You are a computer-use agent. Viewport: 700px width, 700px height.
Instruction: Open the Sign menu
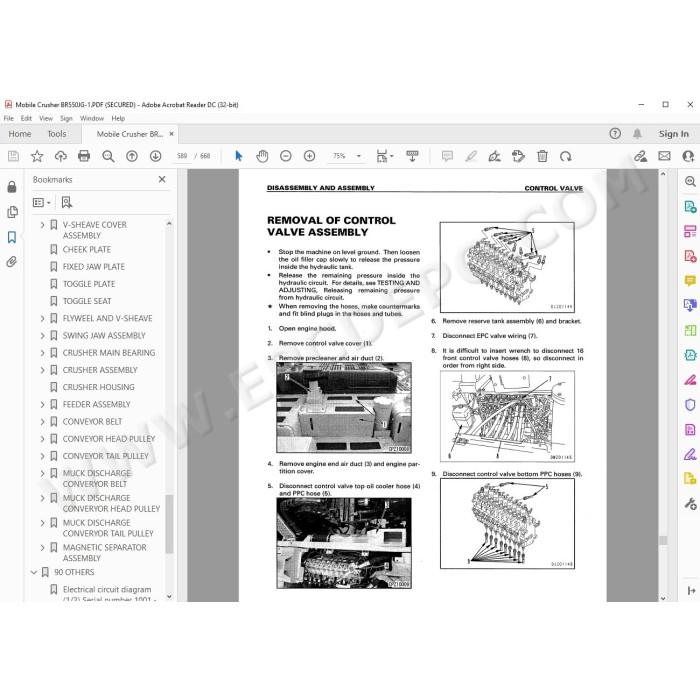(66, 118)
